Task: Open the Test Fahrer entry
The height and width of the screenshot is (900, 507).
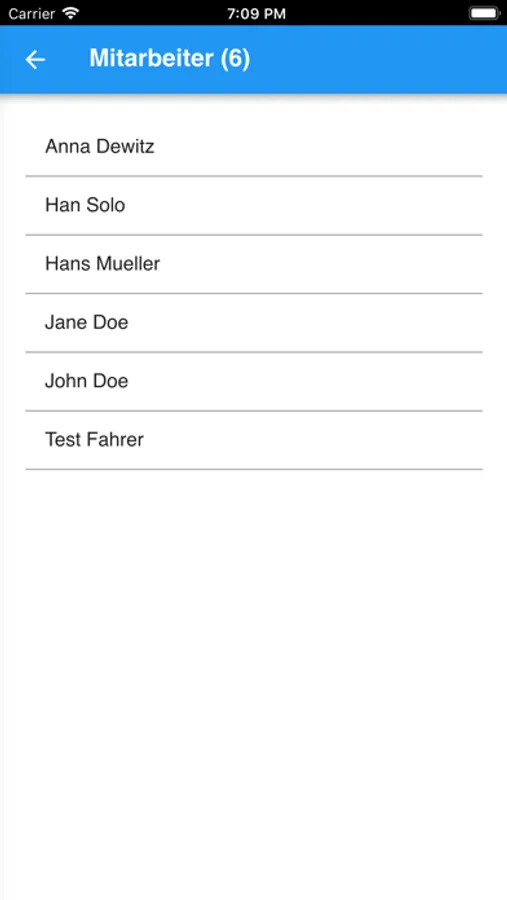Action: tap(254, 440)
